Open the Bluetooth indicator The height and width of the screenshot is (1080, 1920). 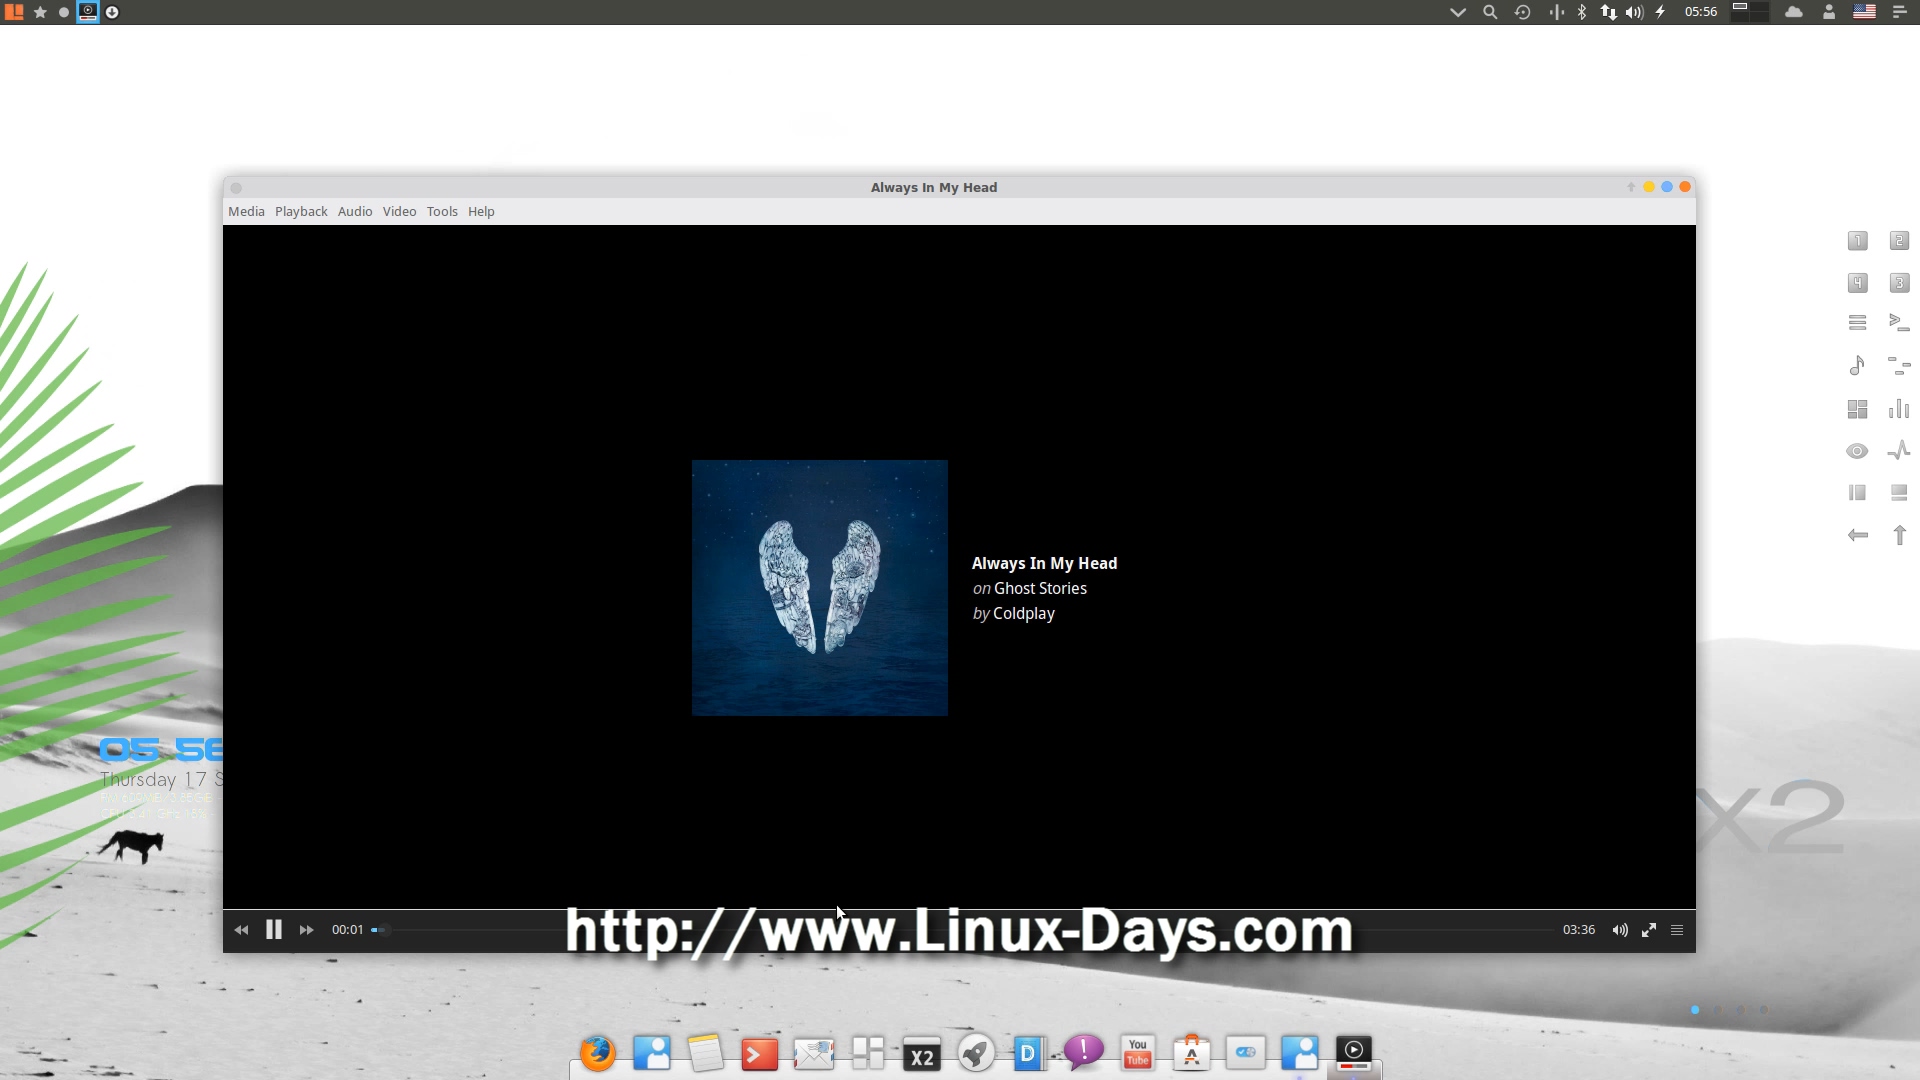(x=1581, y=12)
